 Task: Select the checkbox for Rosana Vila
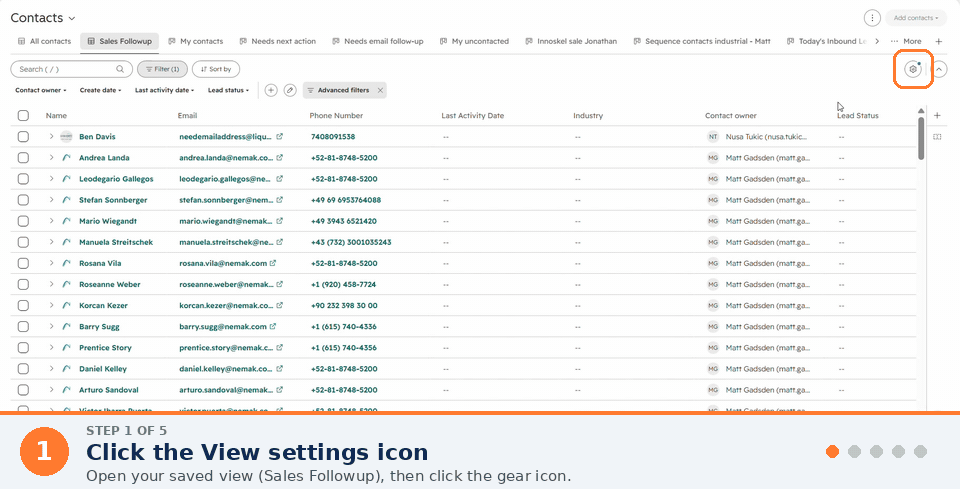[23, 263]
